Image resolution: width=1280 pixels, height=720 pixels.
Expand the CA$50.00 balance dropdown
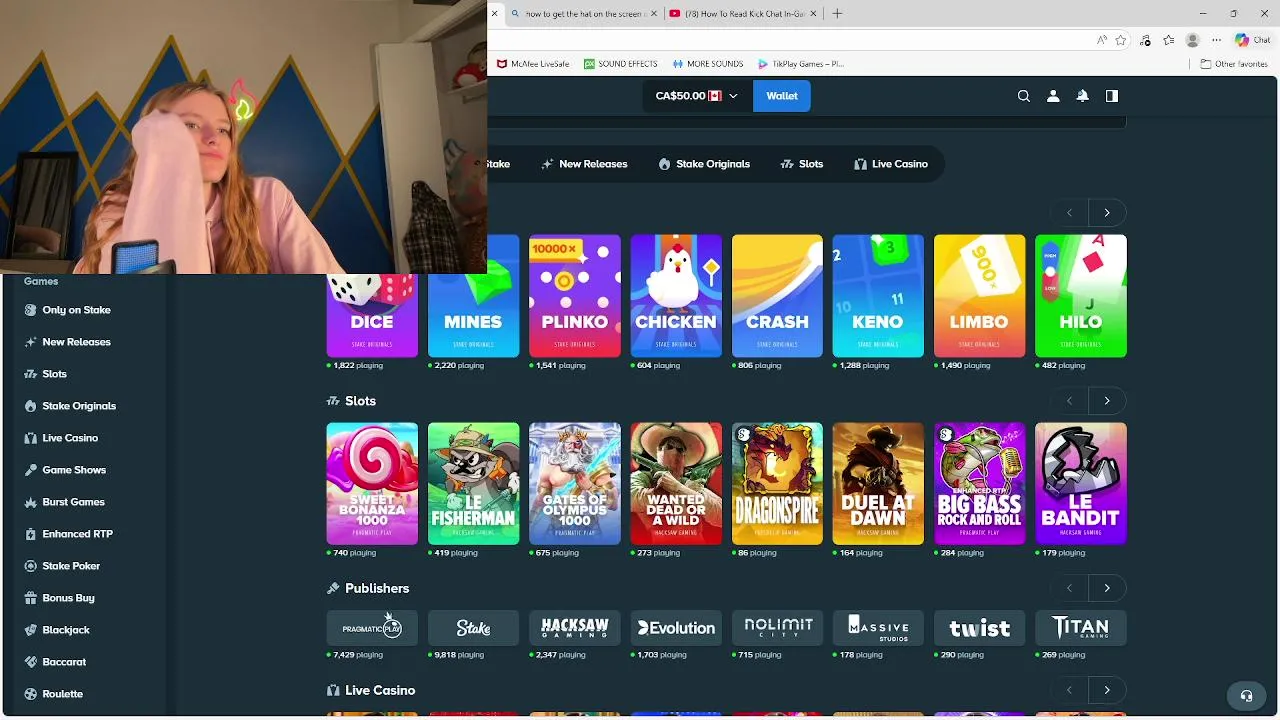[696, 96]
